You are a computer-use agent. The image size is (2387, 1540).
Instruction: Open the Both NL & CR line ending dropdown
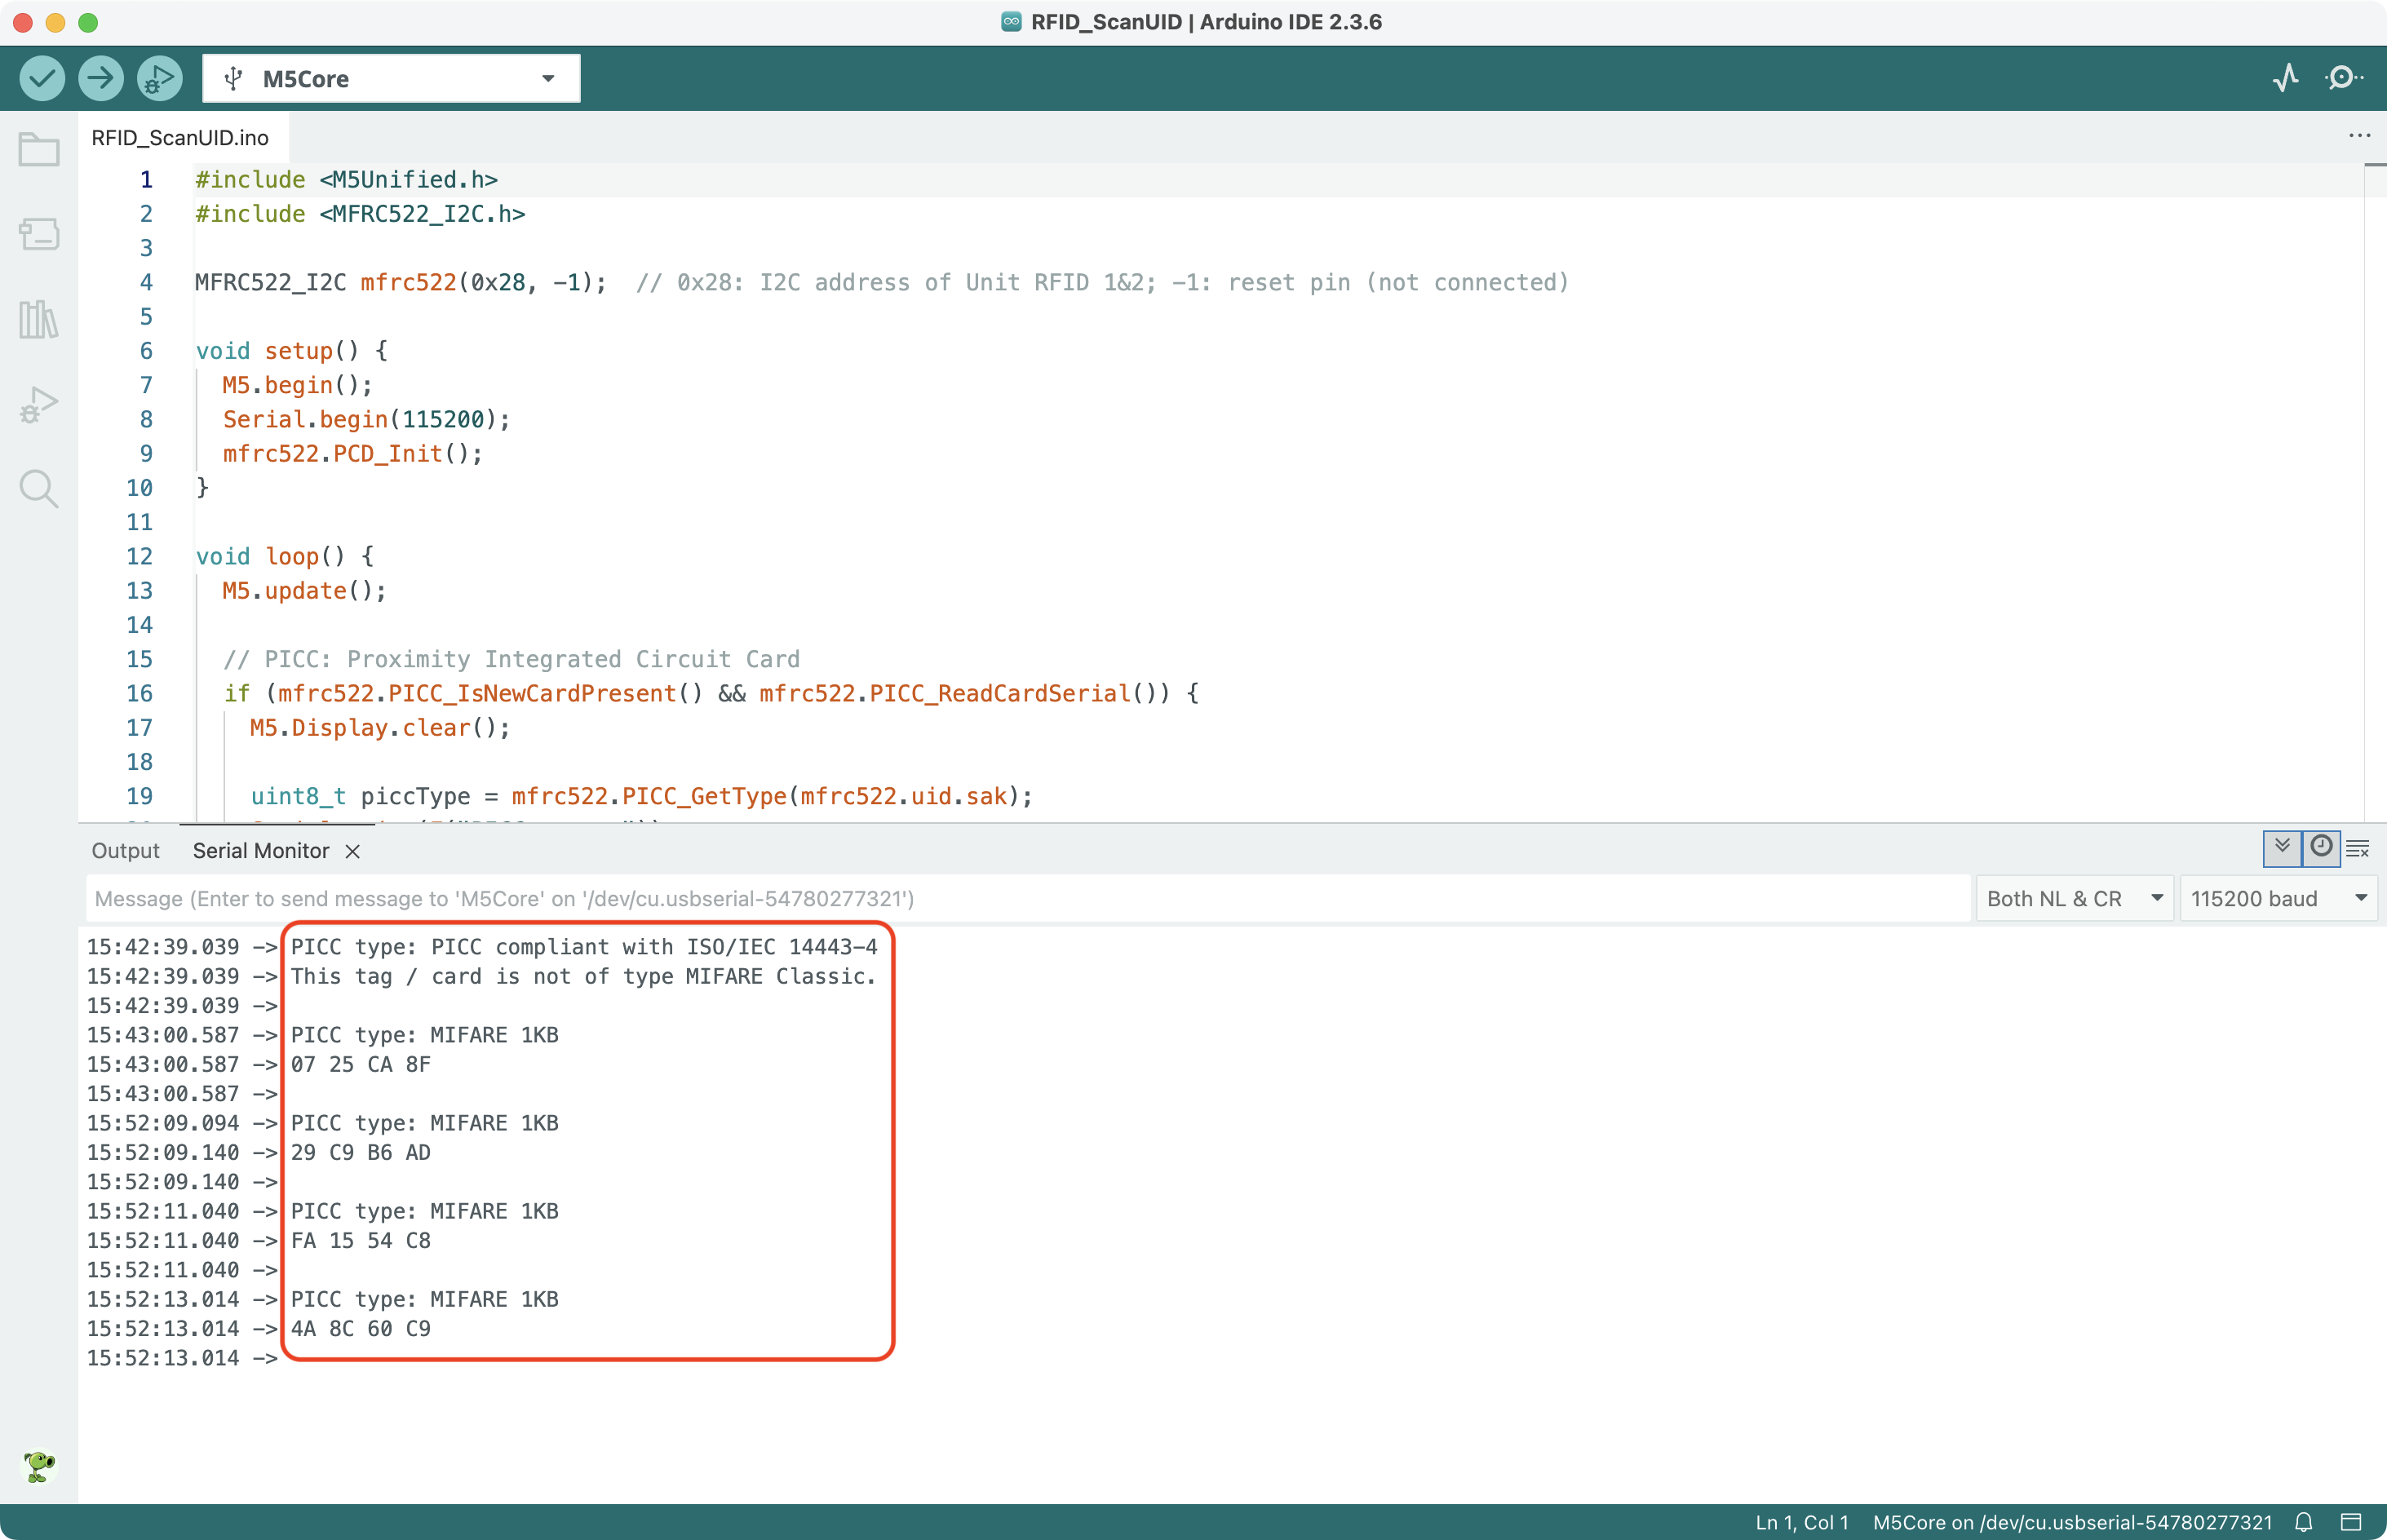click(x=2074, y=898)
